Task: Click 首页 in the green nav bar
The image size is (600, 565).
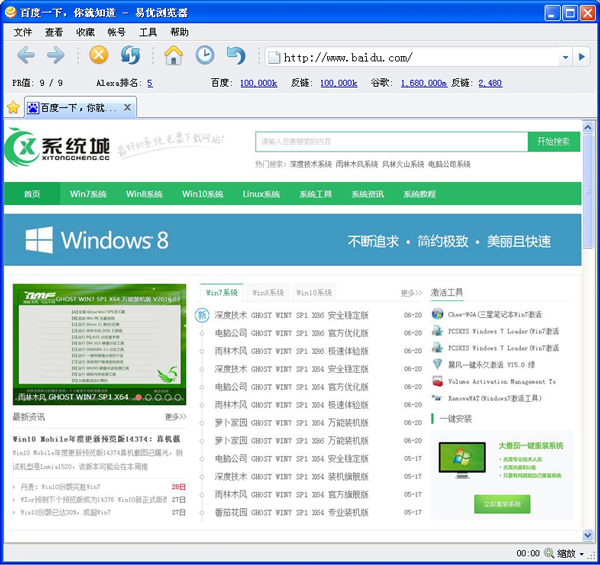Action: [x=32, y=194]
